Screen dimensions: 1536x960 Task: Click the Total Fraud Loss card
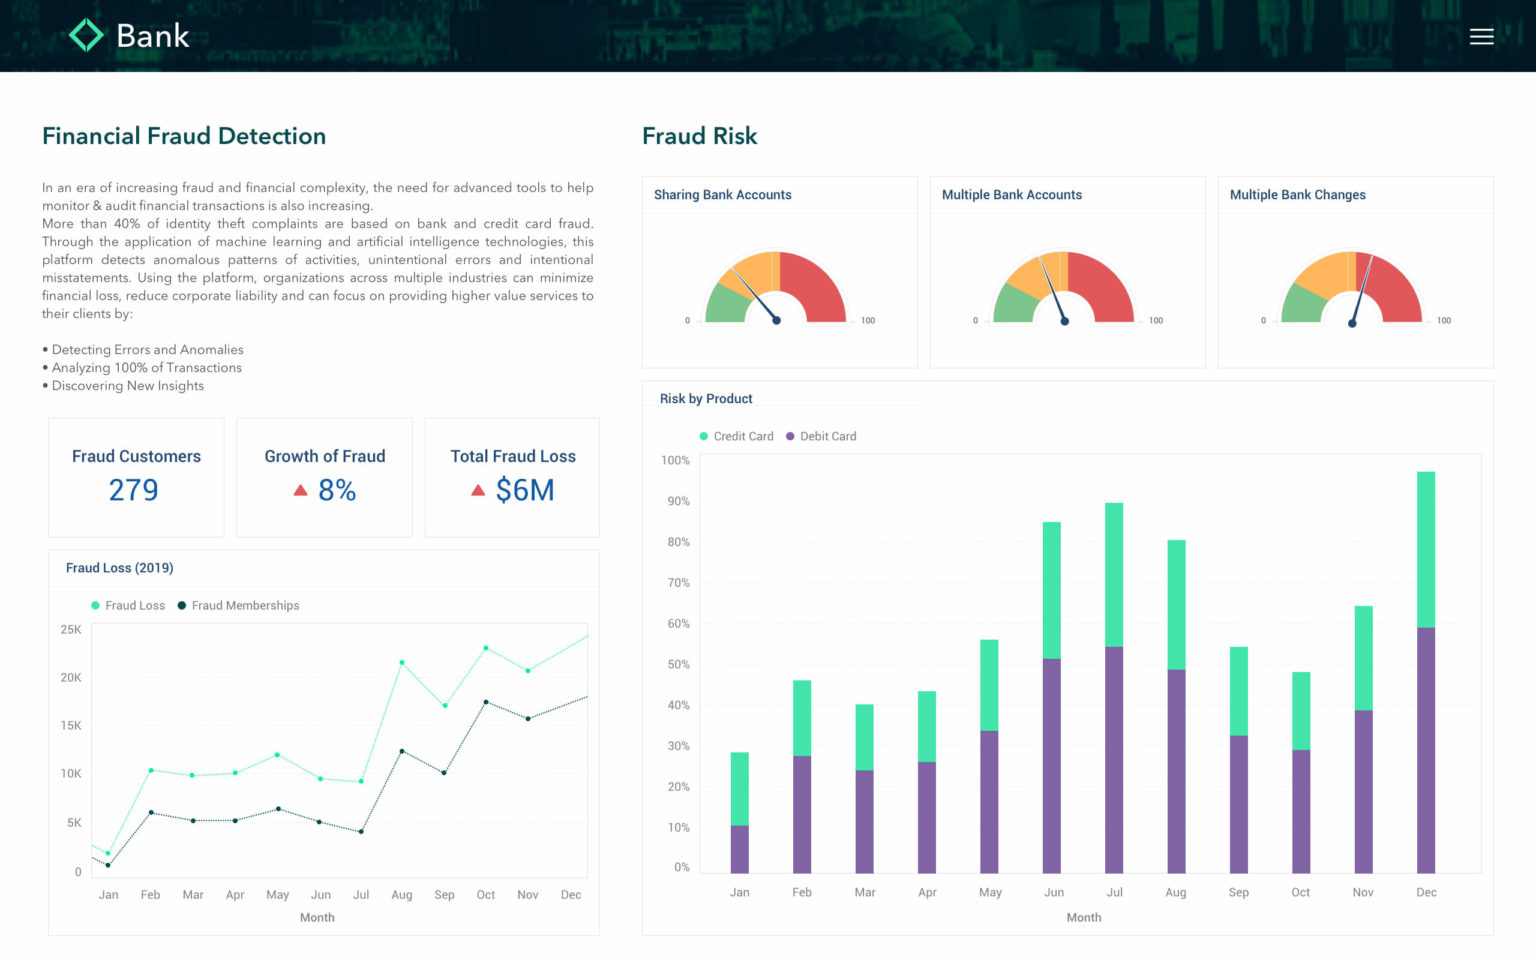512,477
